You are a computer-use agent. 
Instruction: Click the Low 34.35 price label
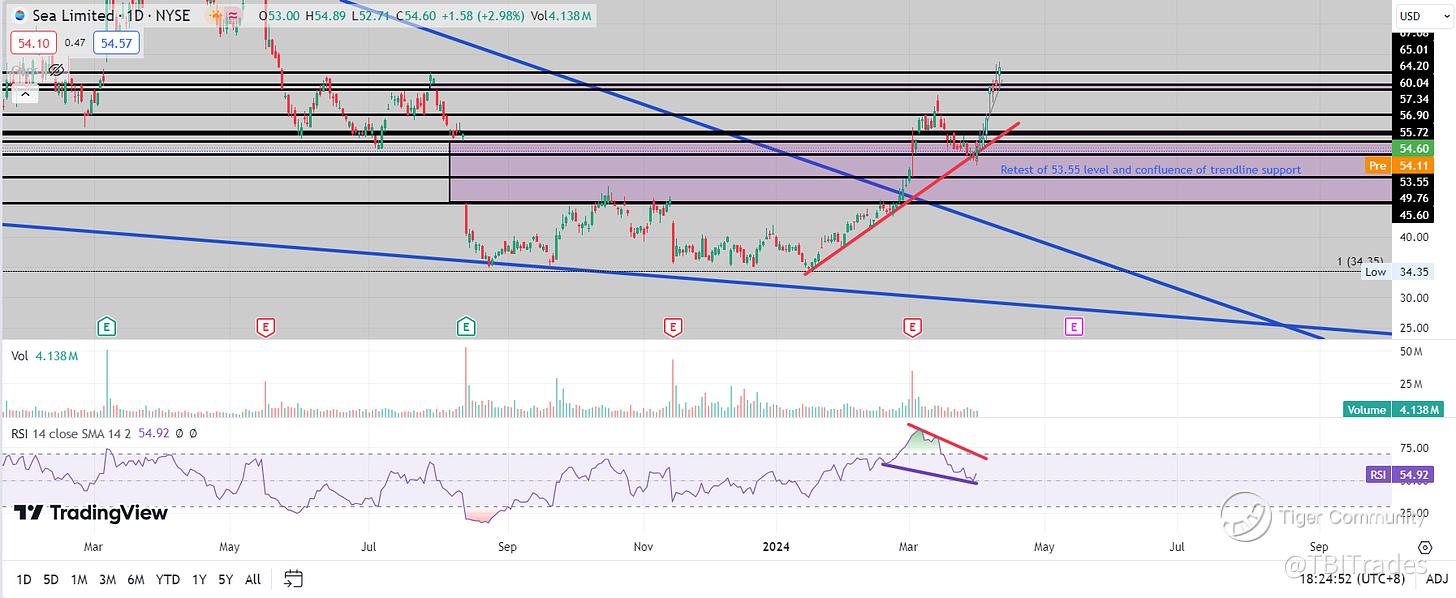coord(1395,271)
